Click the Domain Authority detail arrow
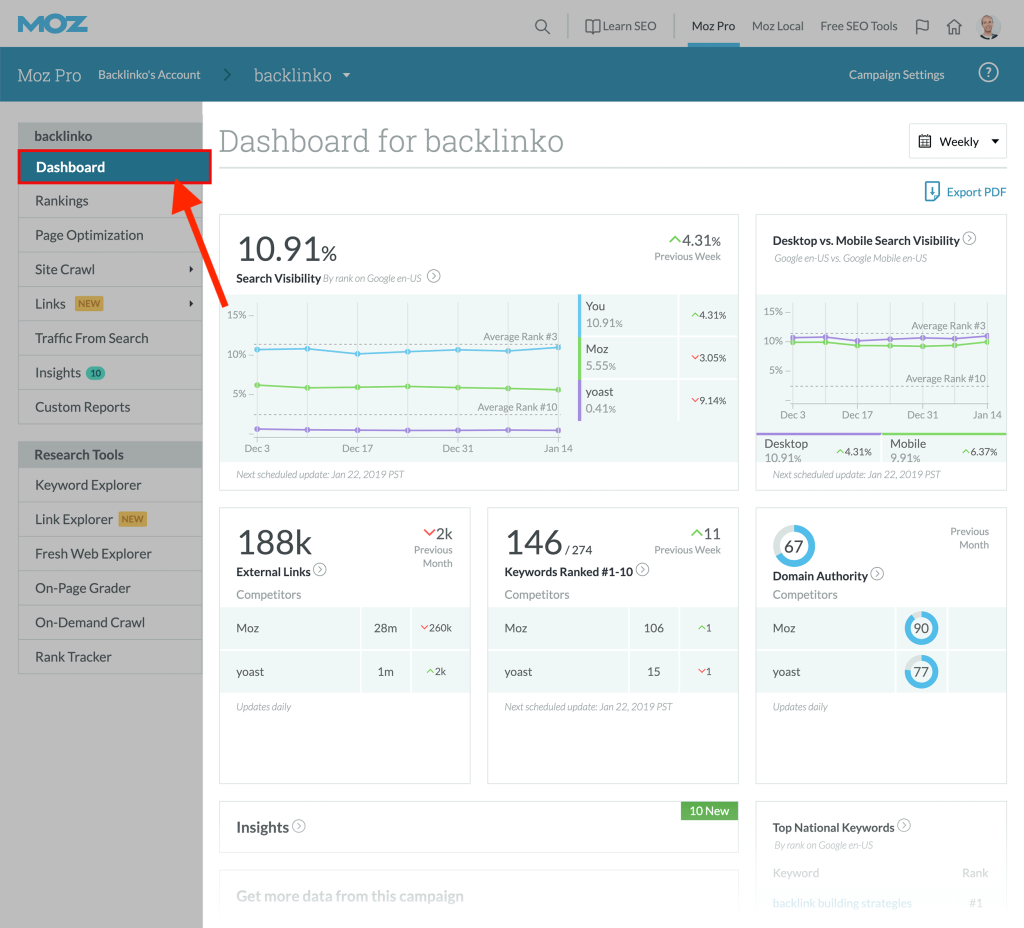The width and height of the screenshot is (1024, 928). (878, 574)
